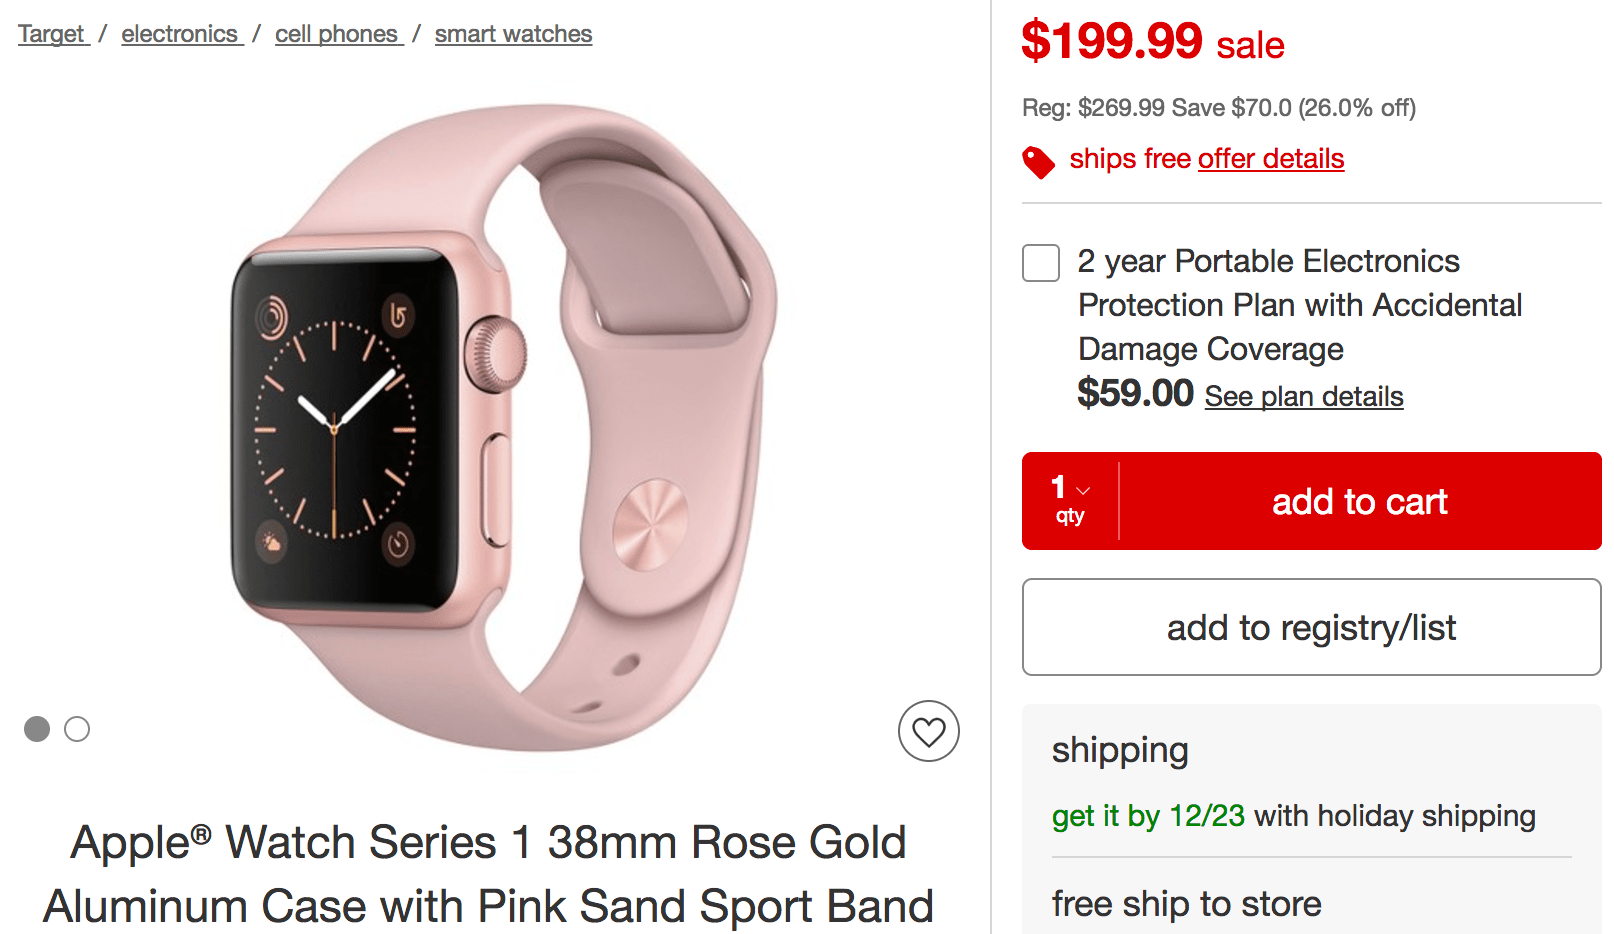1614x934 pixels.
Task: Open the offer details link
Action: (1270, 159)
